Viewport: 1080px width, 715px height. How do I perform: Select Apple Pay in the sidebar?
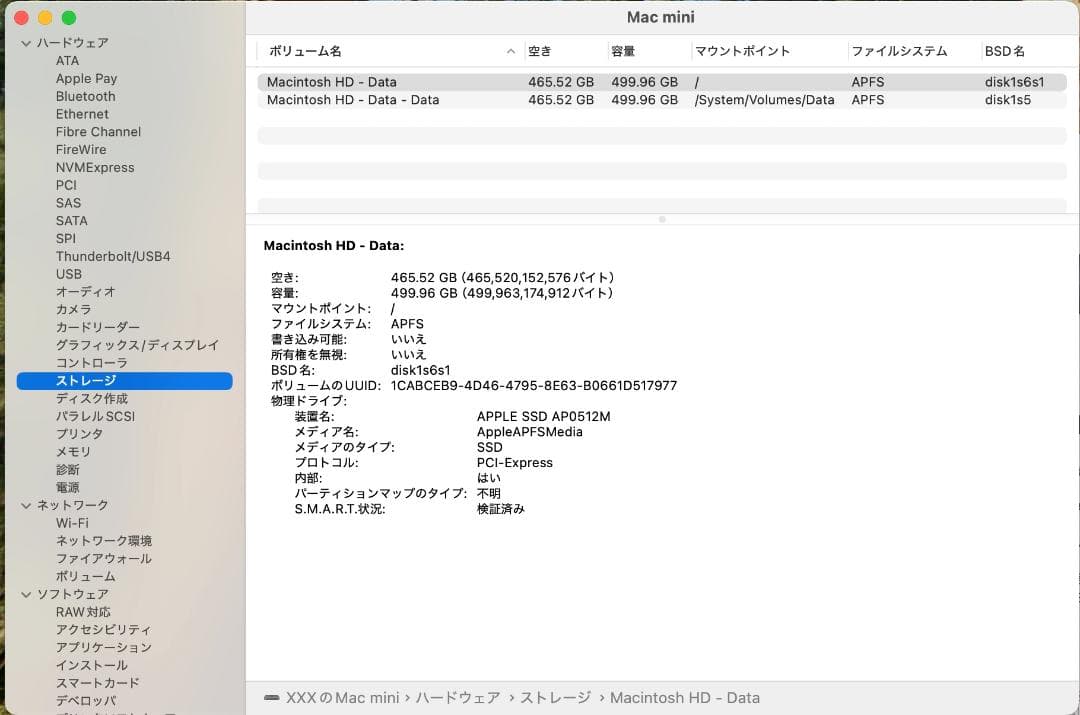click(x=86, y=79)
